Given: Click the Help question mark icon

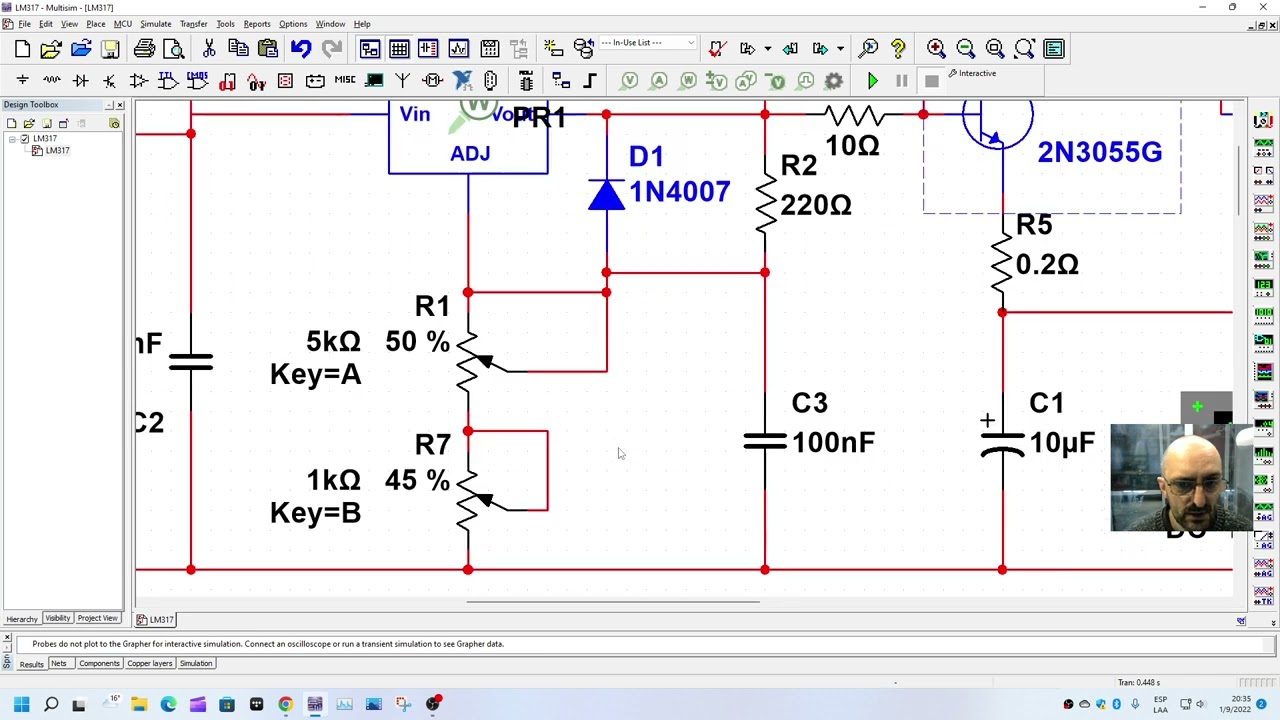Looking at the screenshot, I should (x=898, y=49).
